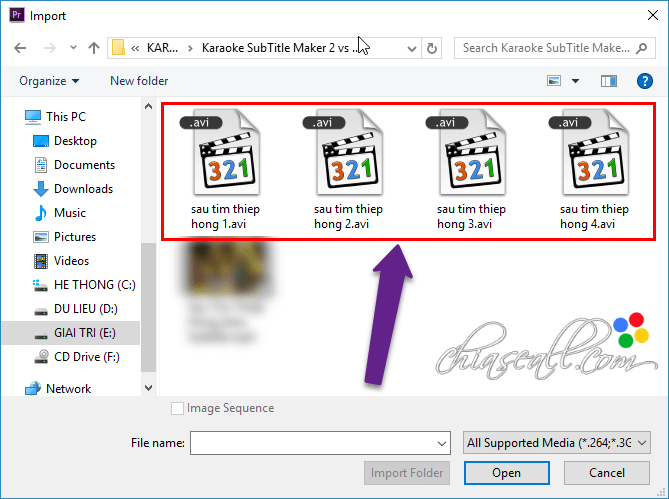Click the CD Drive disc icon
This screenshot has width=669, height=499.
[41, 357]
